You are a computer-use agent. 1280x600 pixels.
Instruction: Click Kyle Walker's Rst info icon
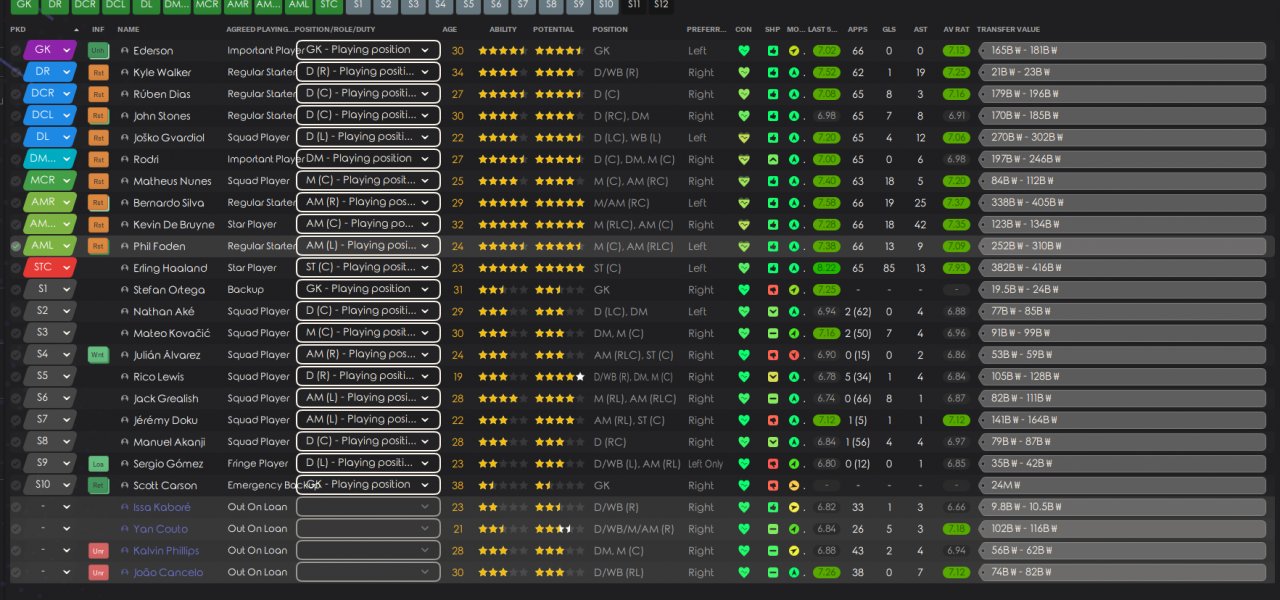coord(98,72)
